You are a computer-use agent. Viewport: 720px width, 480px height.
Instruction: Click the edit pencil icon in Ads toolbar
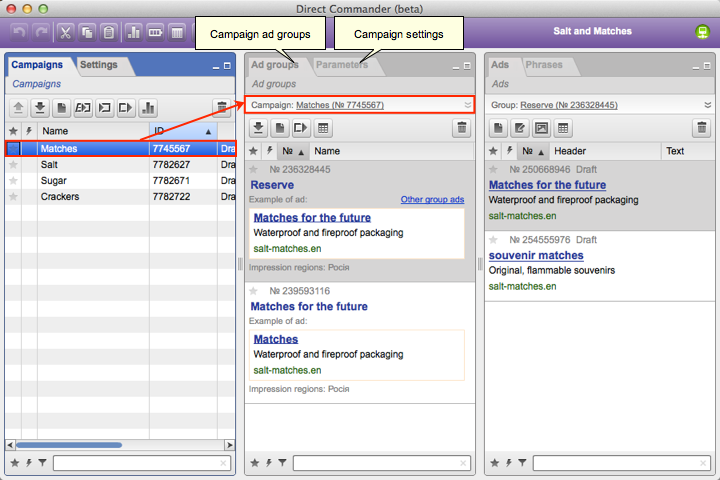pyautogui.click(x=520, y=128)
